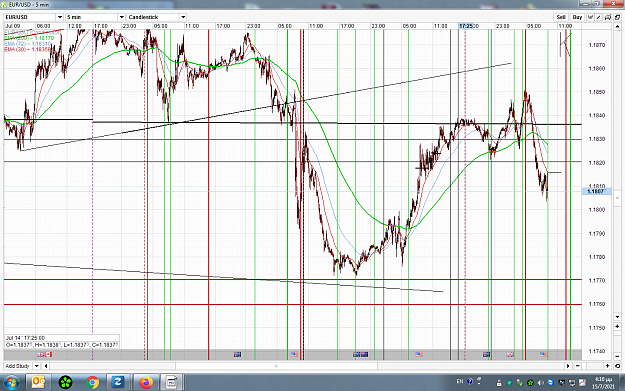625x391 pixels.
Task: Click the horizontal zoom slider
Action: tap(592, 366)
